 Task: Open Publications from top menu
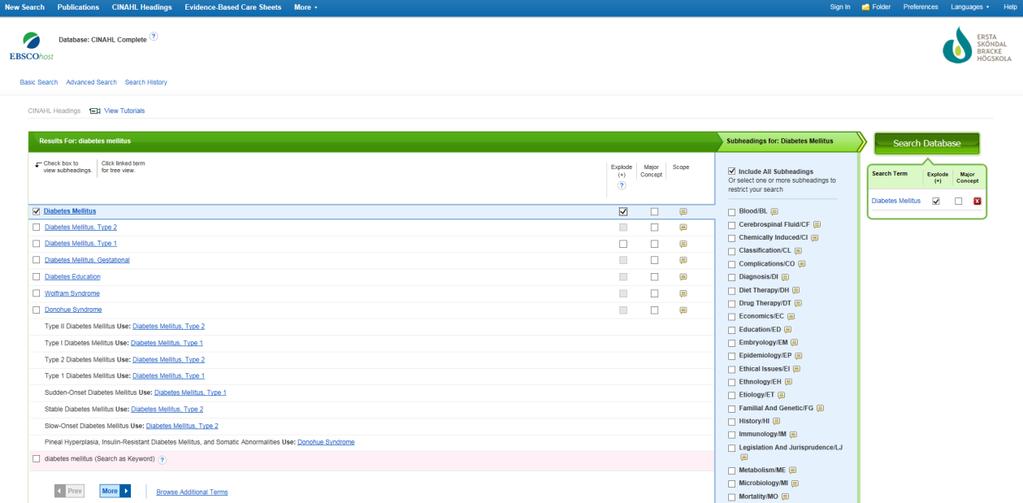[78, 7]
